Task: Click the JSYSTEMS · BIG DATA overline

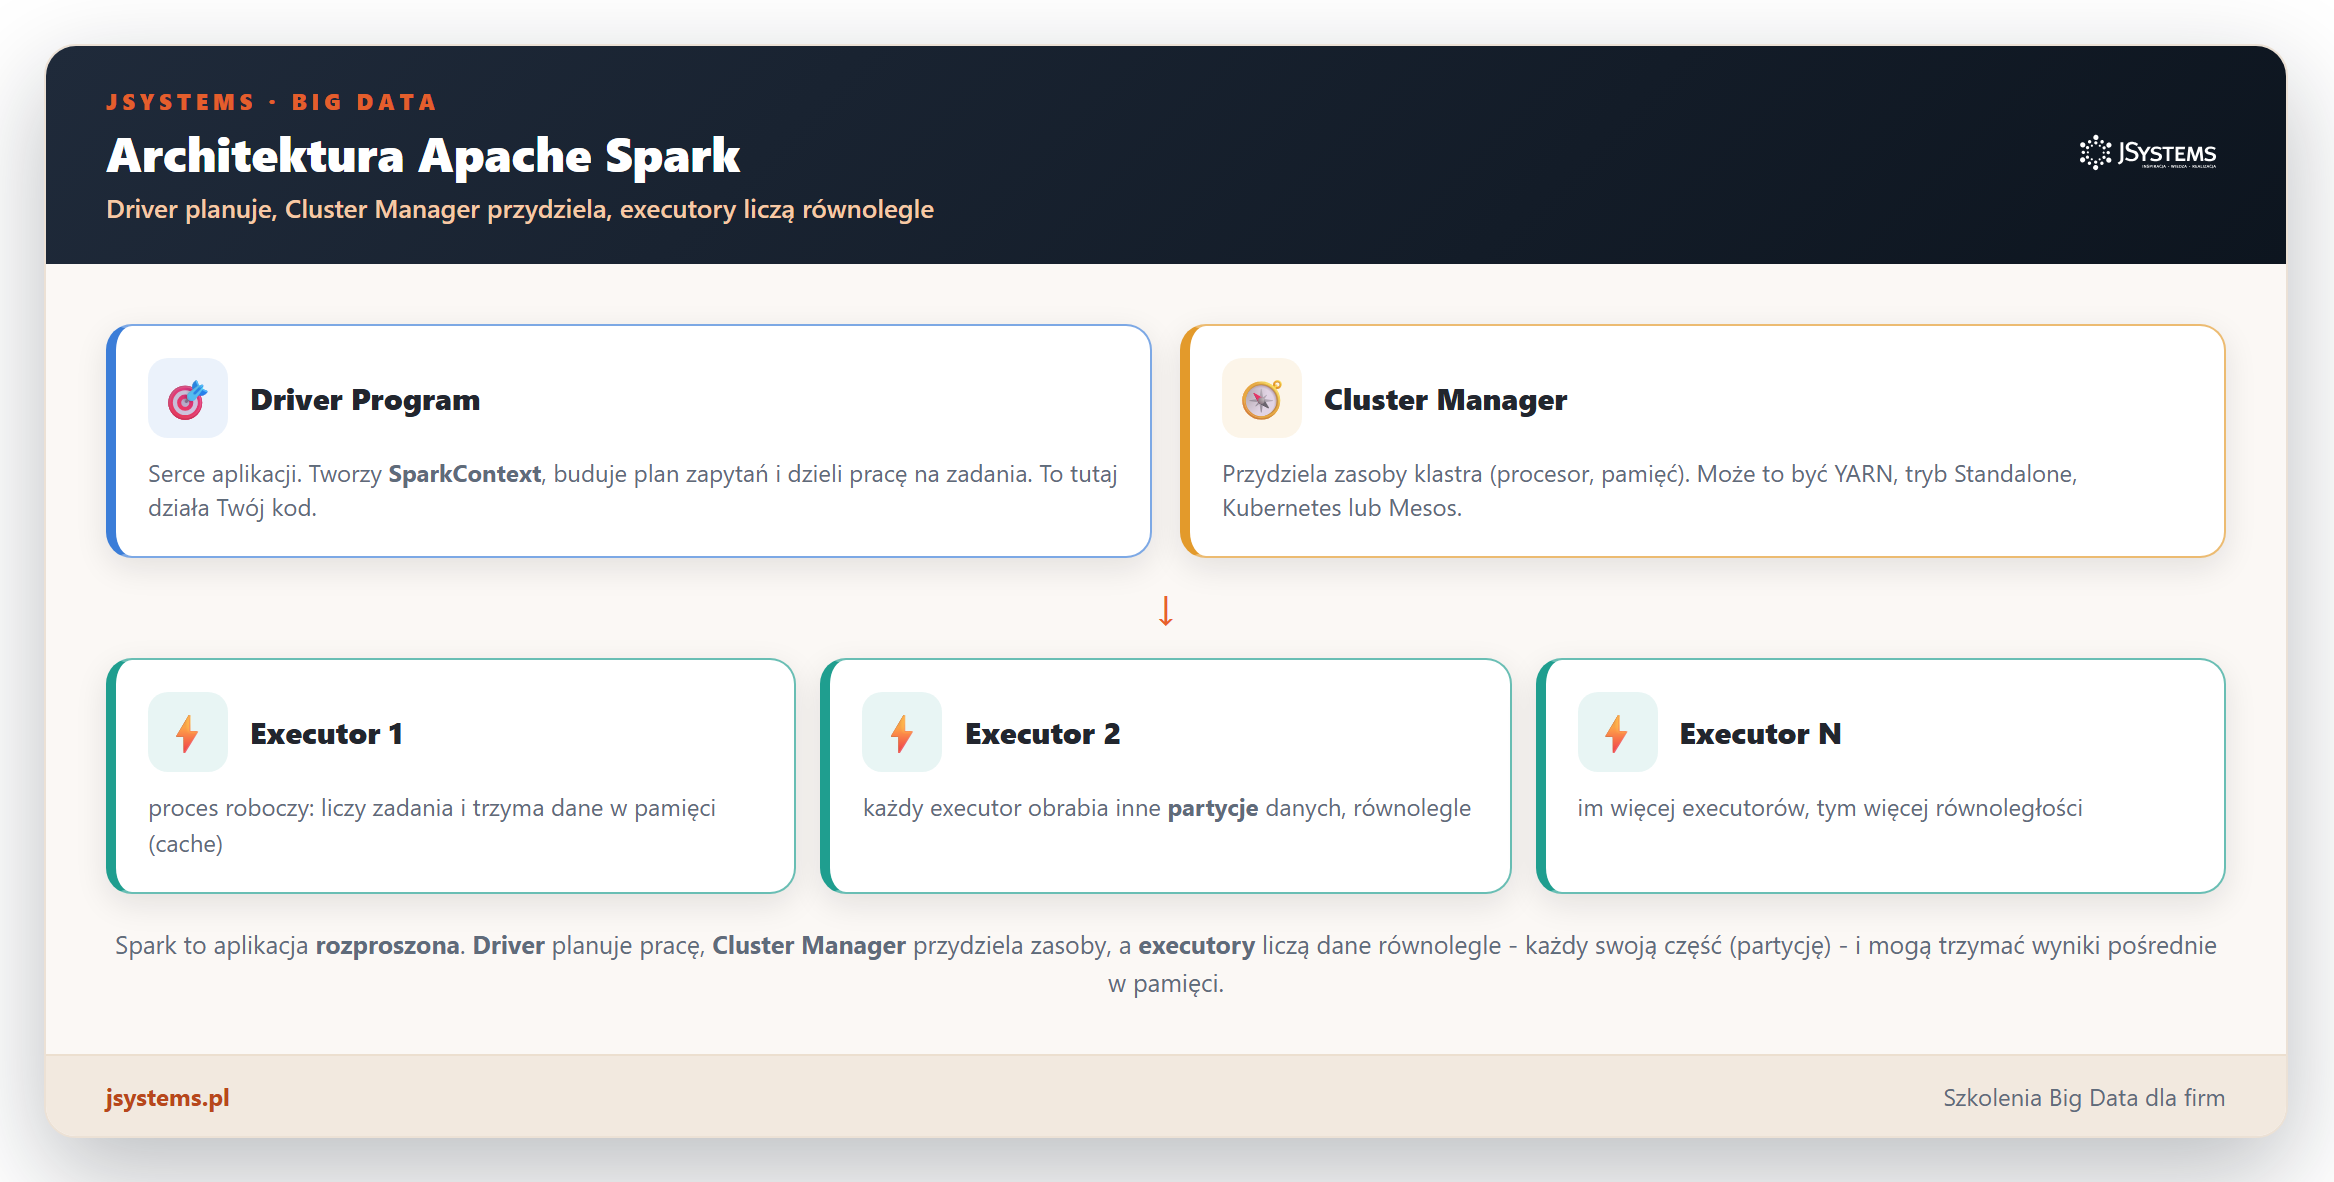Action: coord(271,102)
